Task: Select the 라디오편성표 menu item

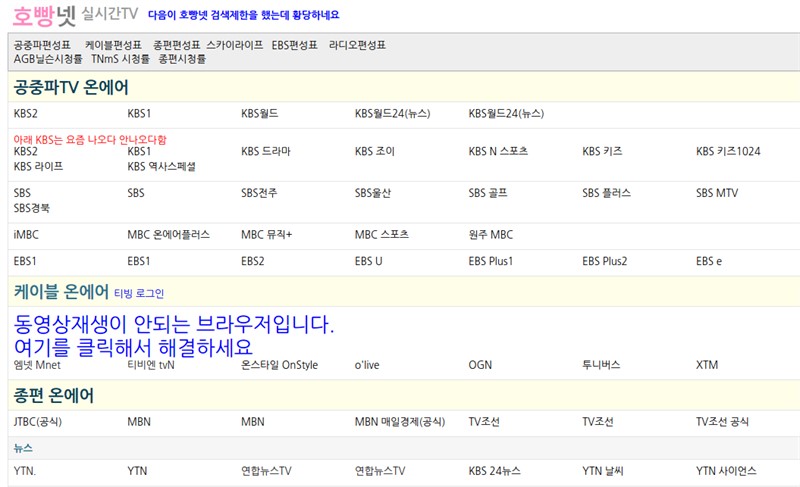Action: (357, 45)
